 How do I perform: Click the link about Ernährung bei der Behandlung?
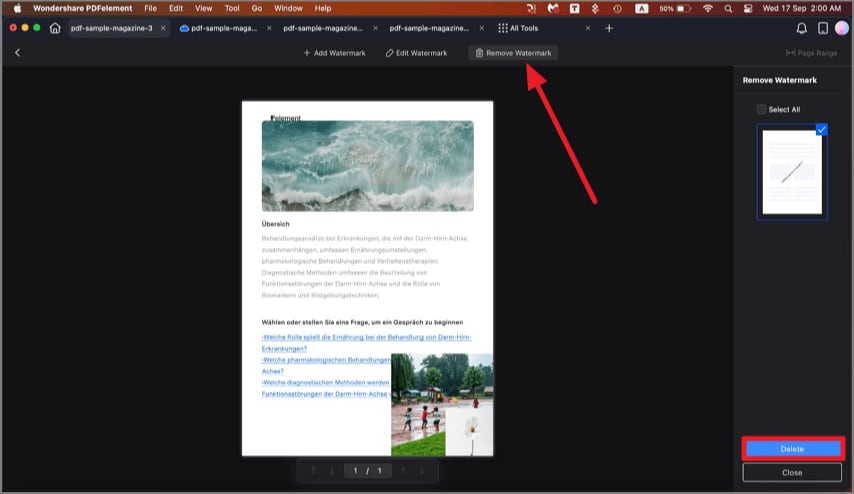pyautogui.click(x=366, y=343)
